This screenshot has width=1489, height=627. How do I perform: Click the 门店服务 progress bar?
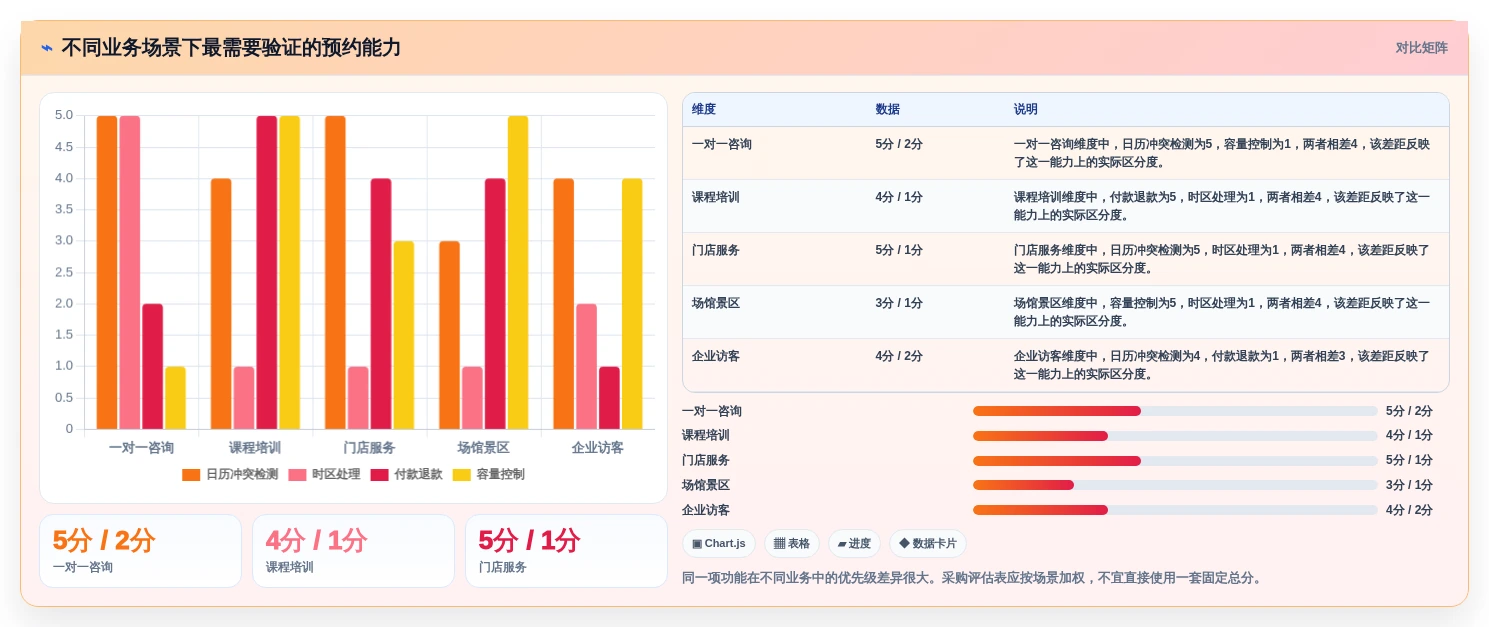point(1175,461)
